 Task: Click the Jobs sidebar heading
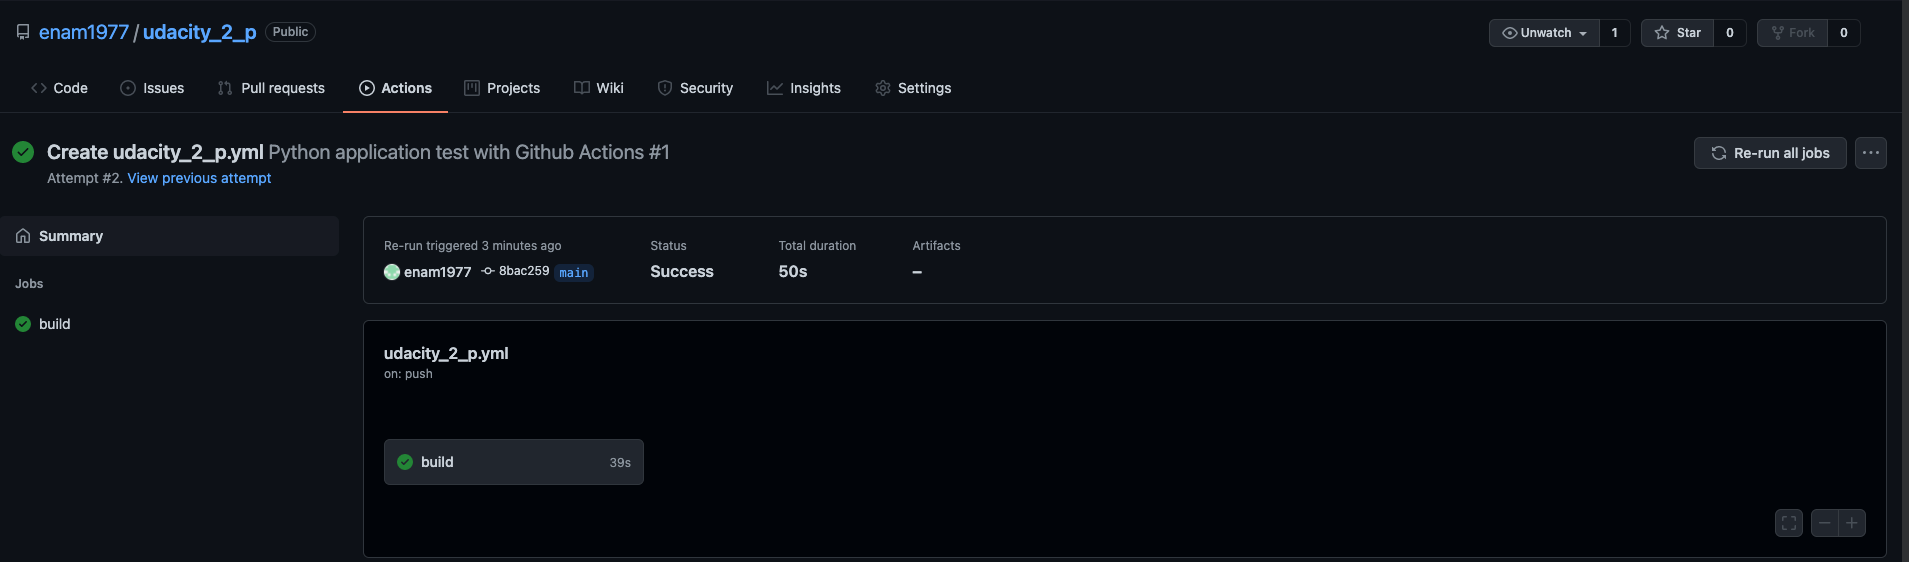coord(29,284)
